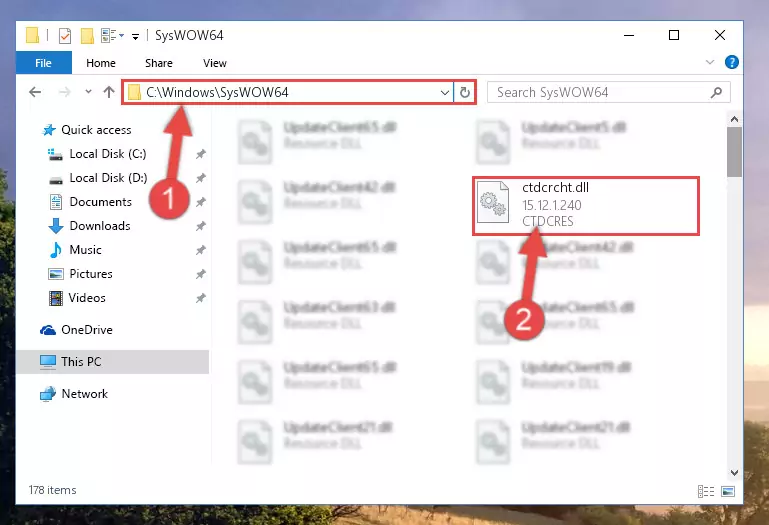
Task: Open the Customize Quick Access Toolbar dropdown arrow
Action: pos(135,36)
